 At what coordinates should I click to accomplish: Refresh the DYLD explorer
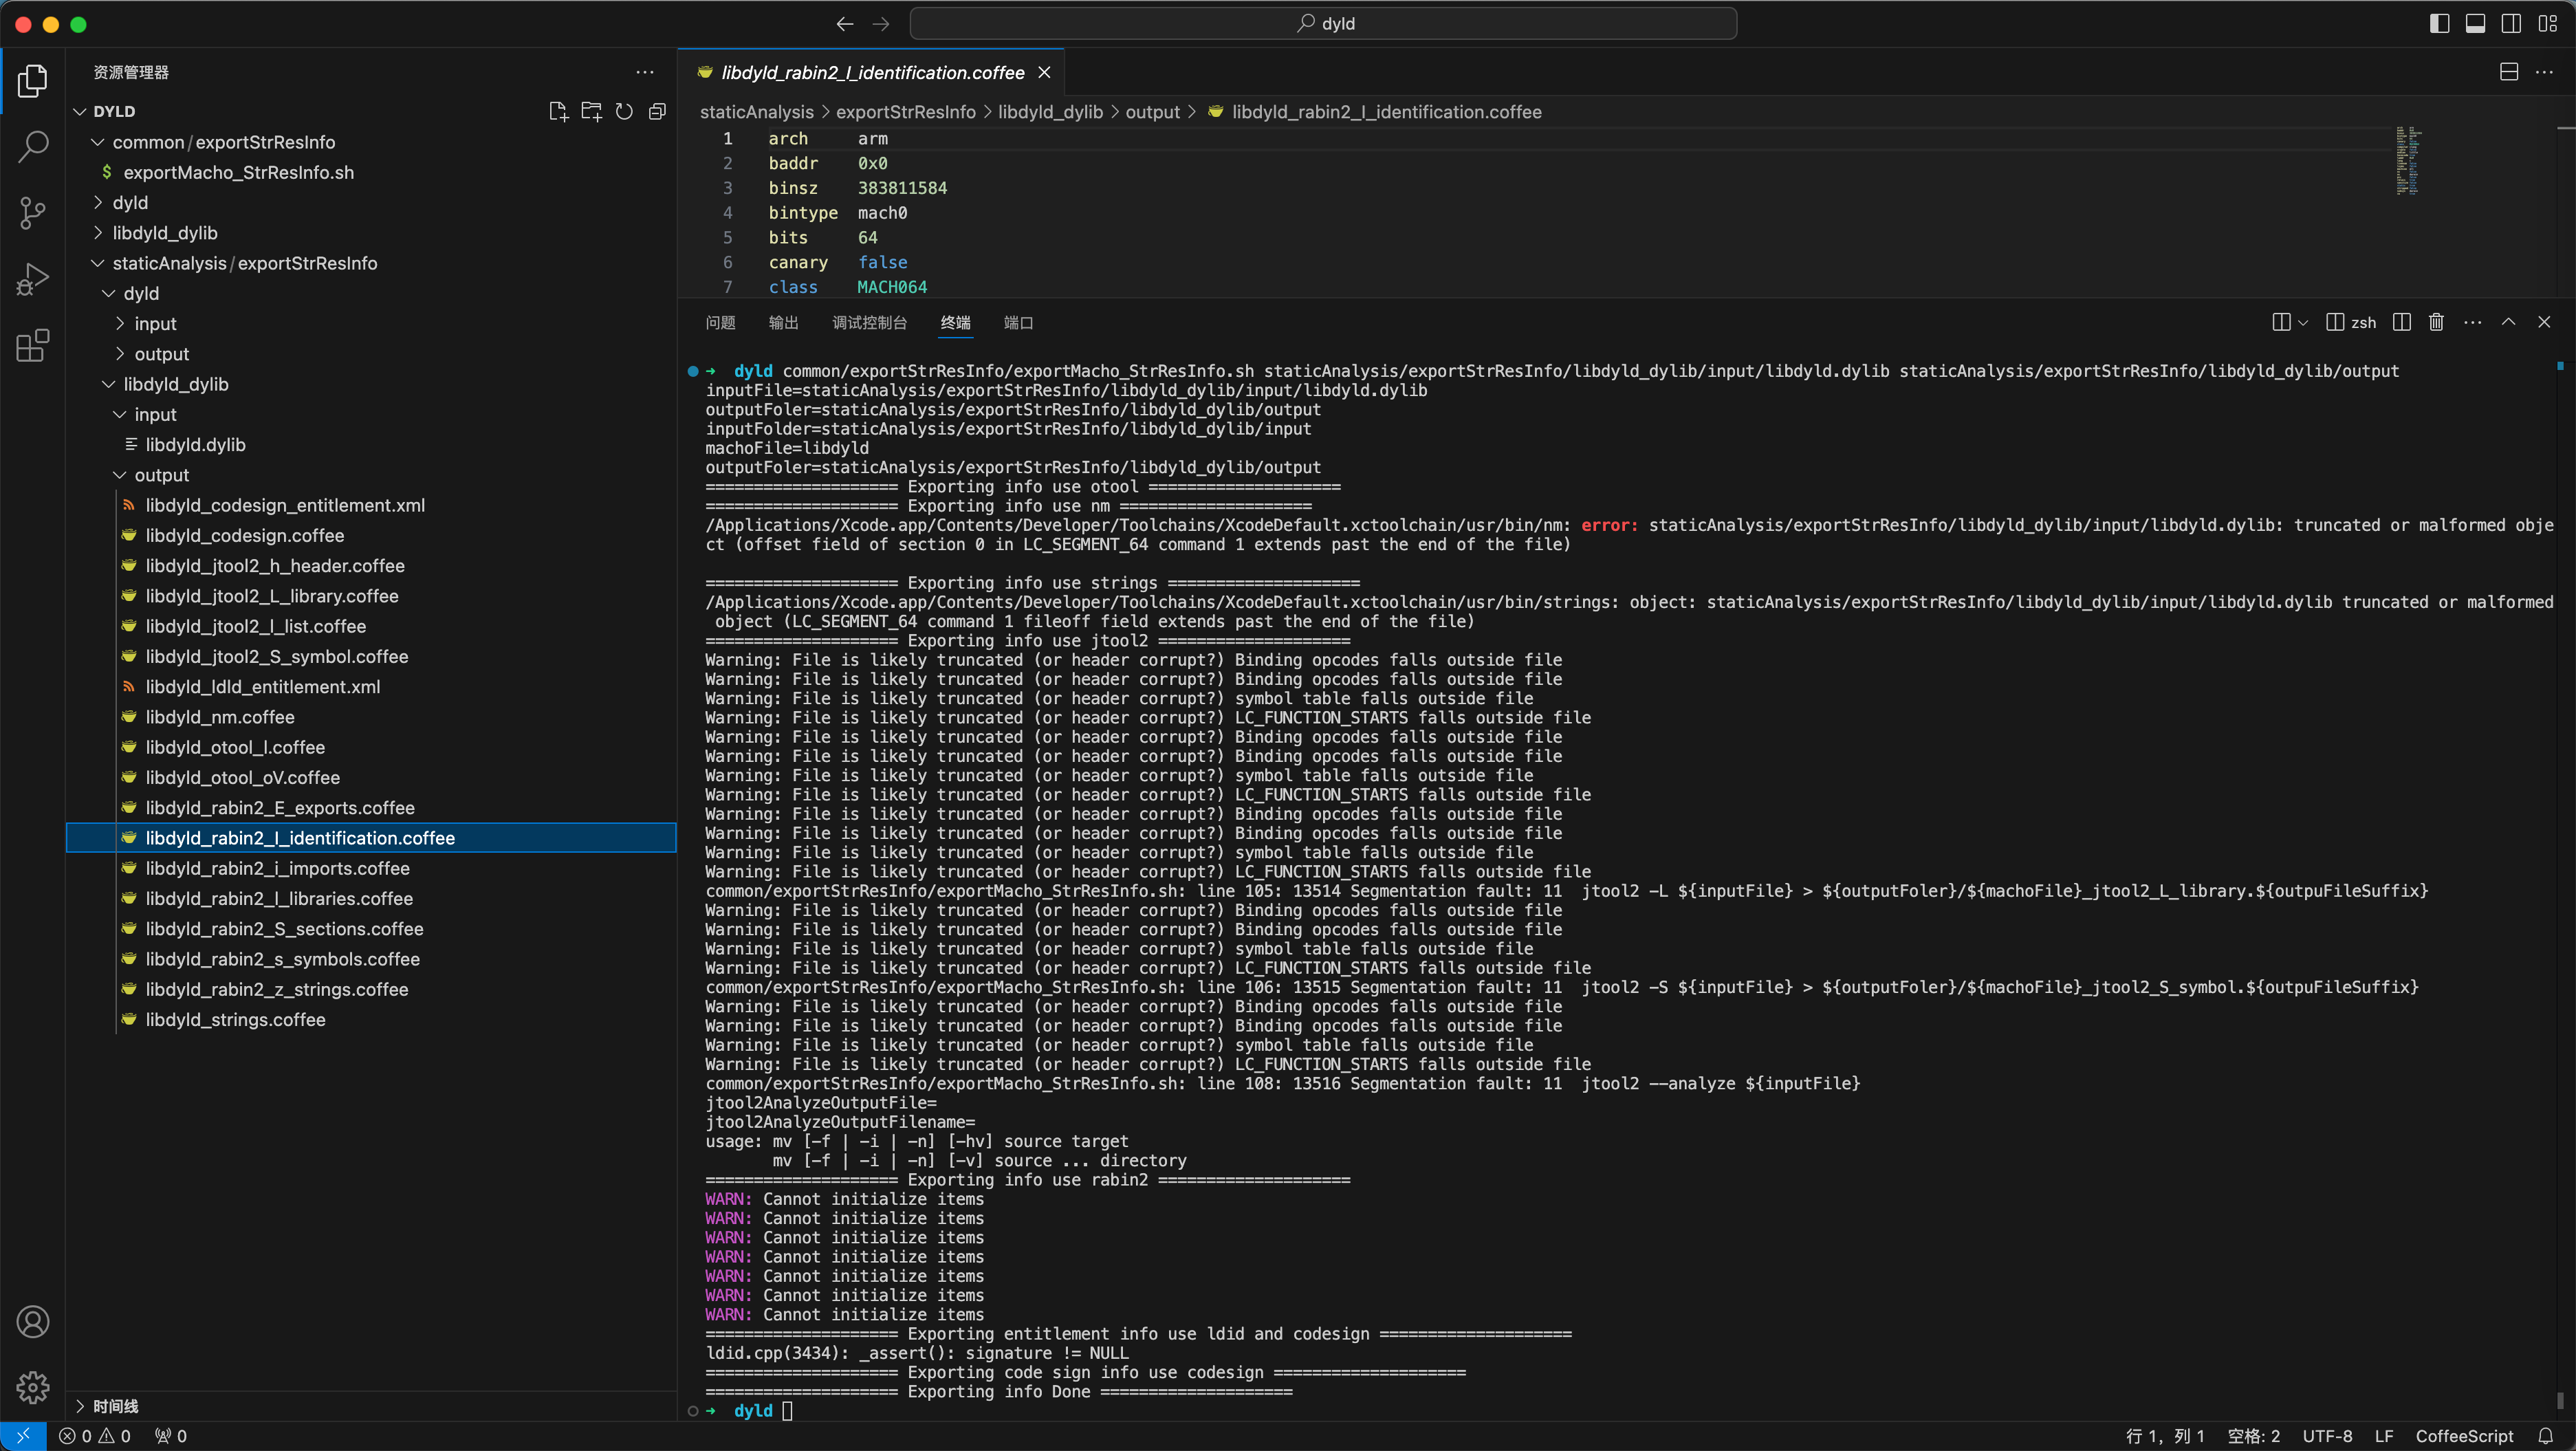[624, 111]
